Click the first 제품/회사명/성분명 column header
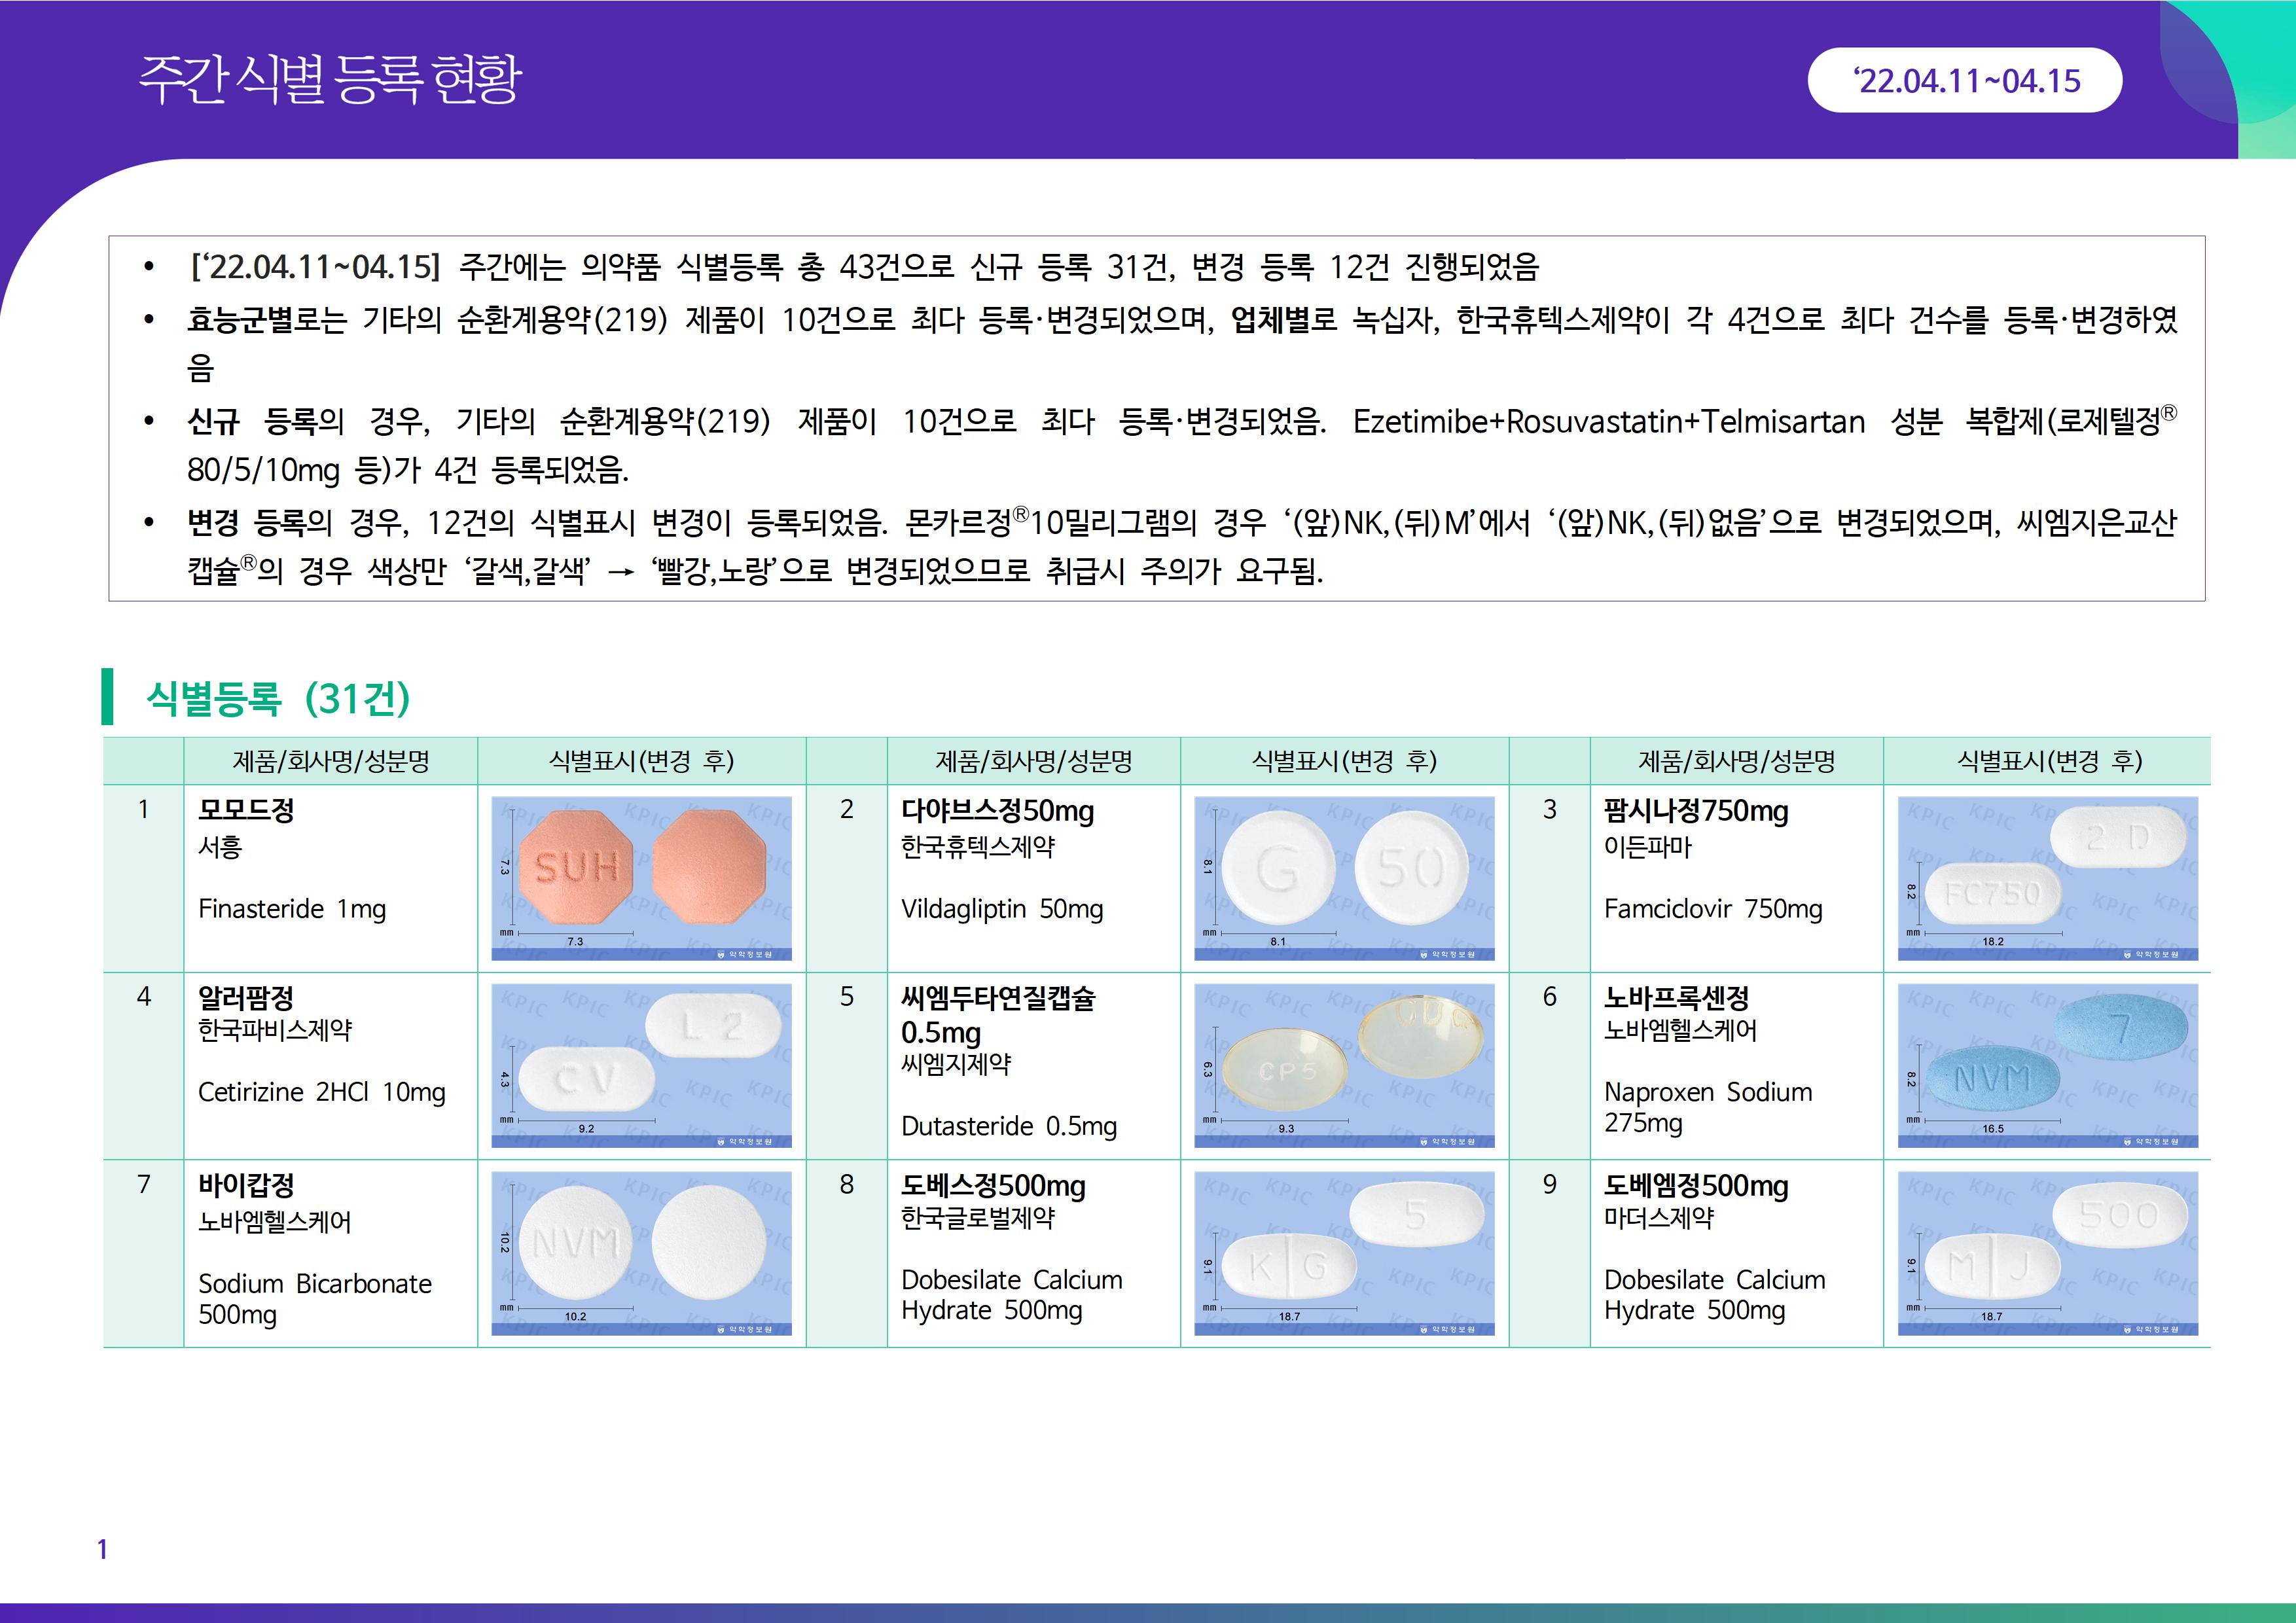 (x=331, y=761)
